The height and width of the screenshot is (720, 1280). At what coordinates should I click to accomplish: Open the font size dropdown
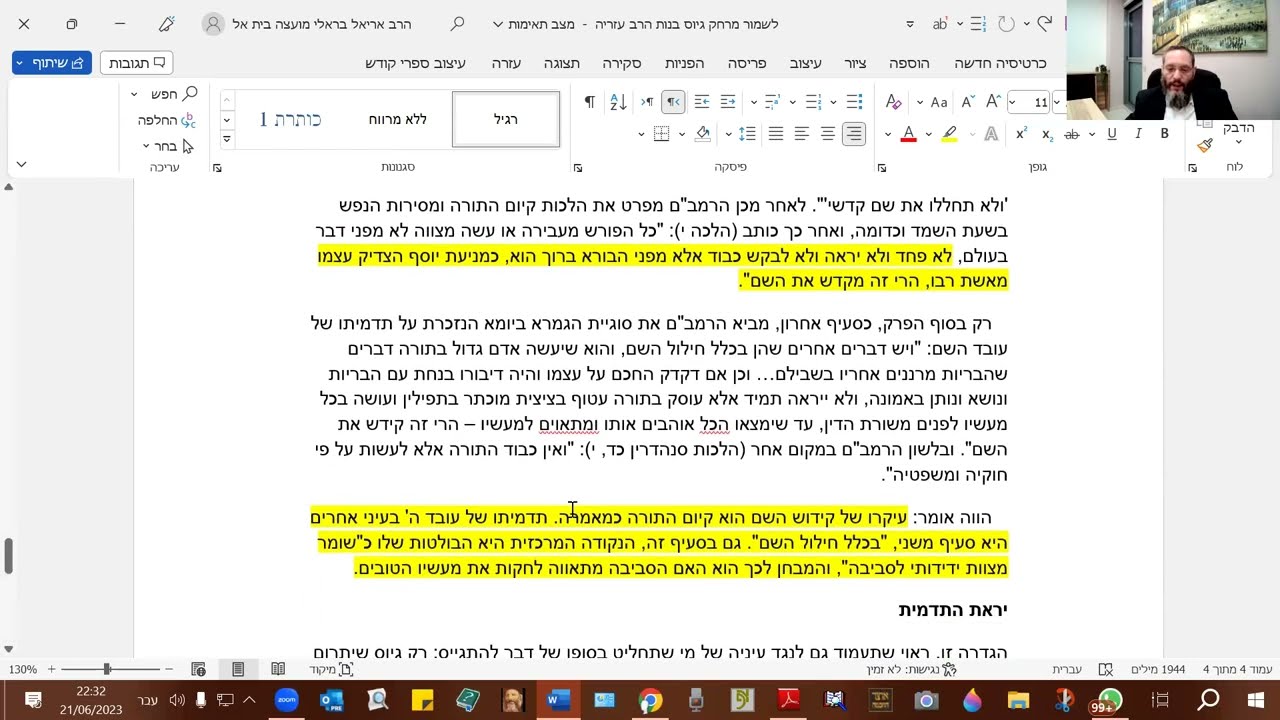coord(1056,102)
